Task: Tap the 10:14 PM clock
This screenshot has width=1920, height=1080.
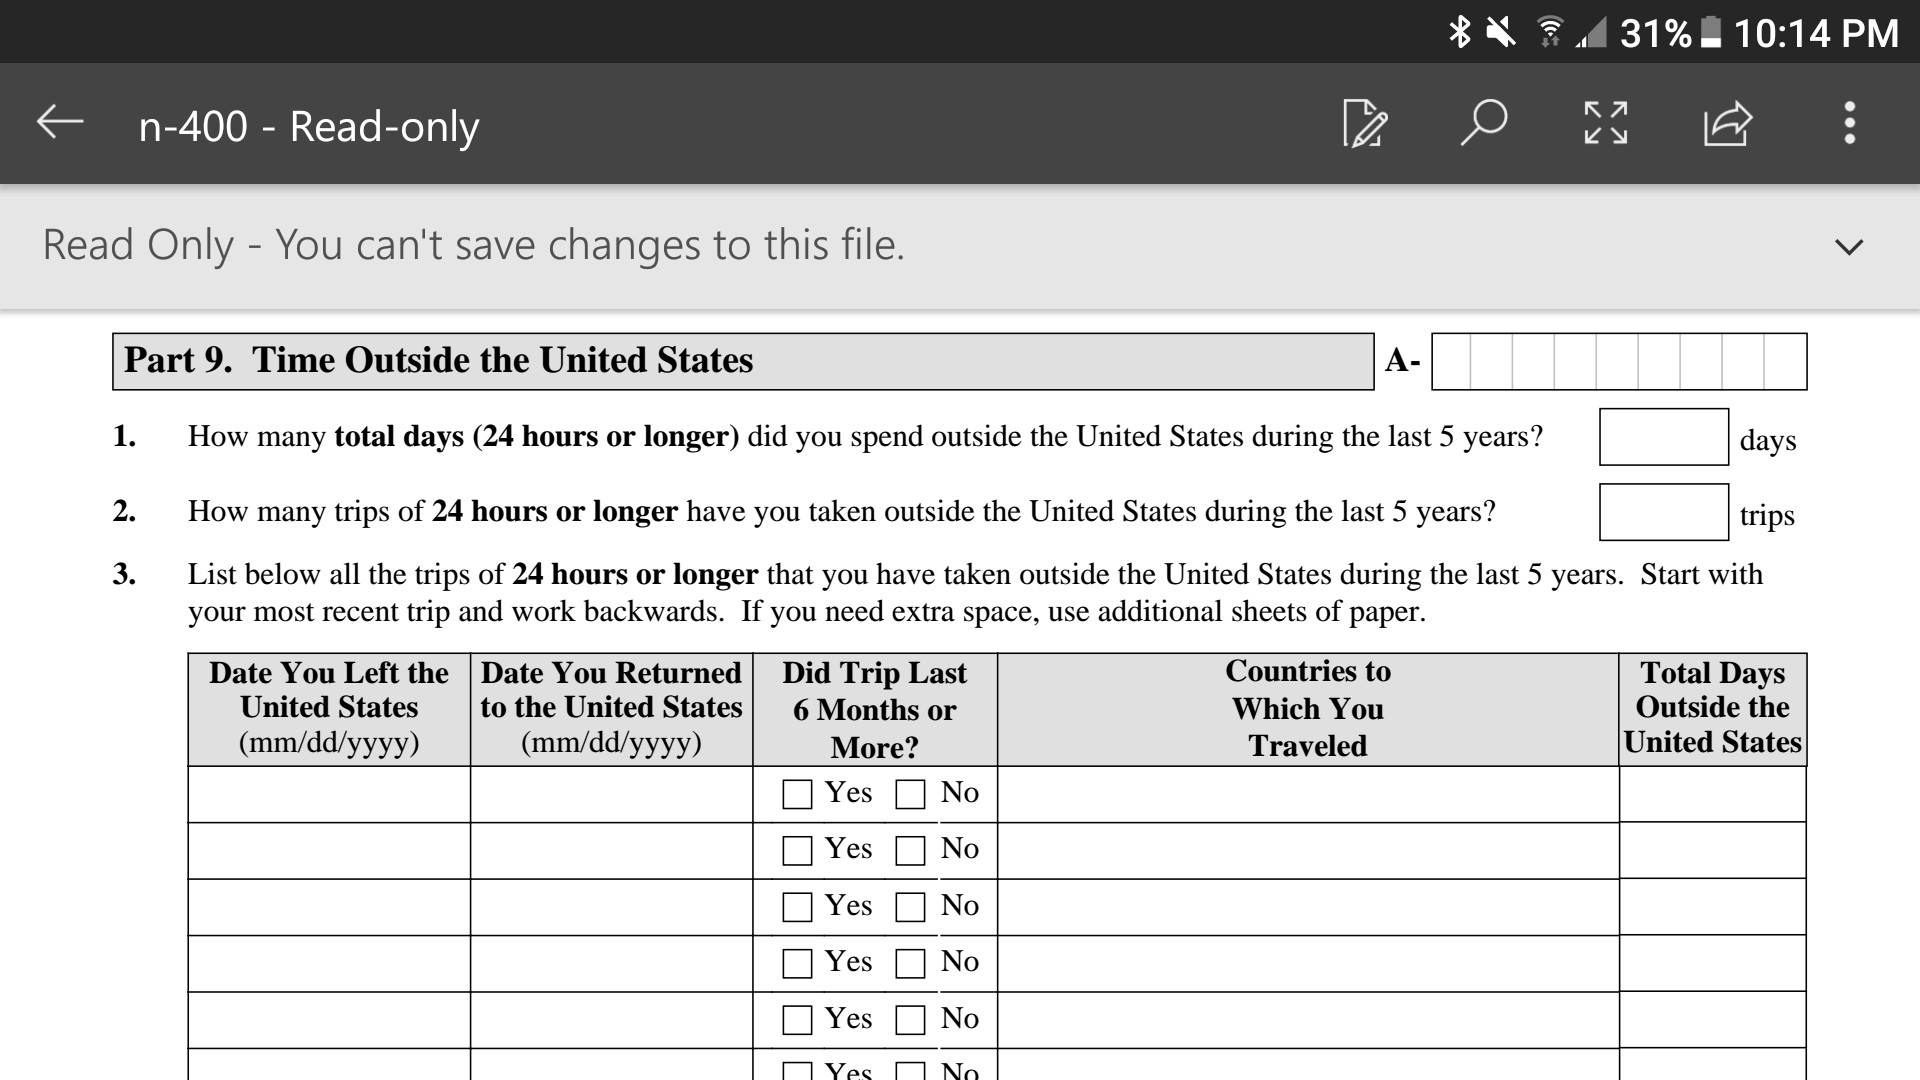Action: pos(1815,33)
